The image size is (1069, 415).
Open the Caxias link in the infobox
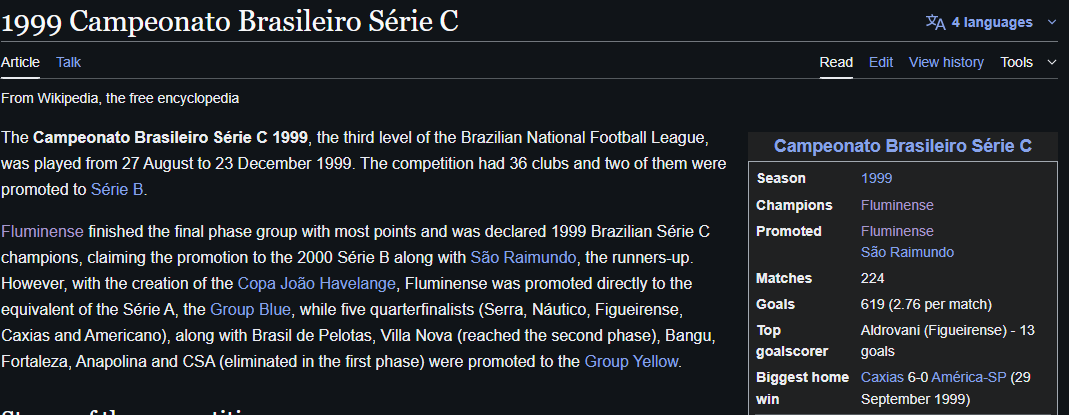pos(881,377)
